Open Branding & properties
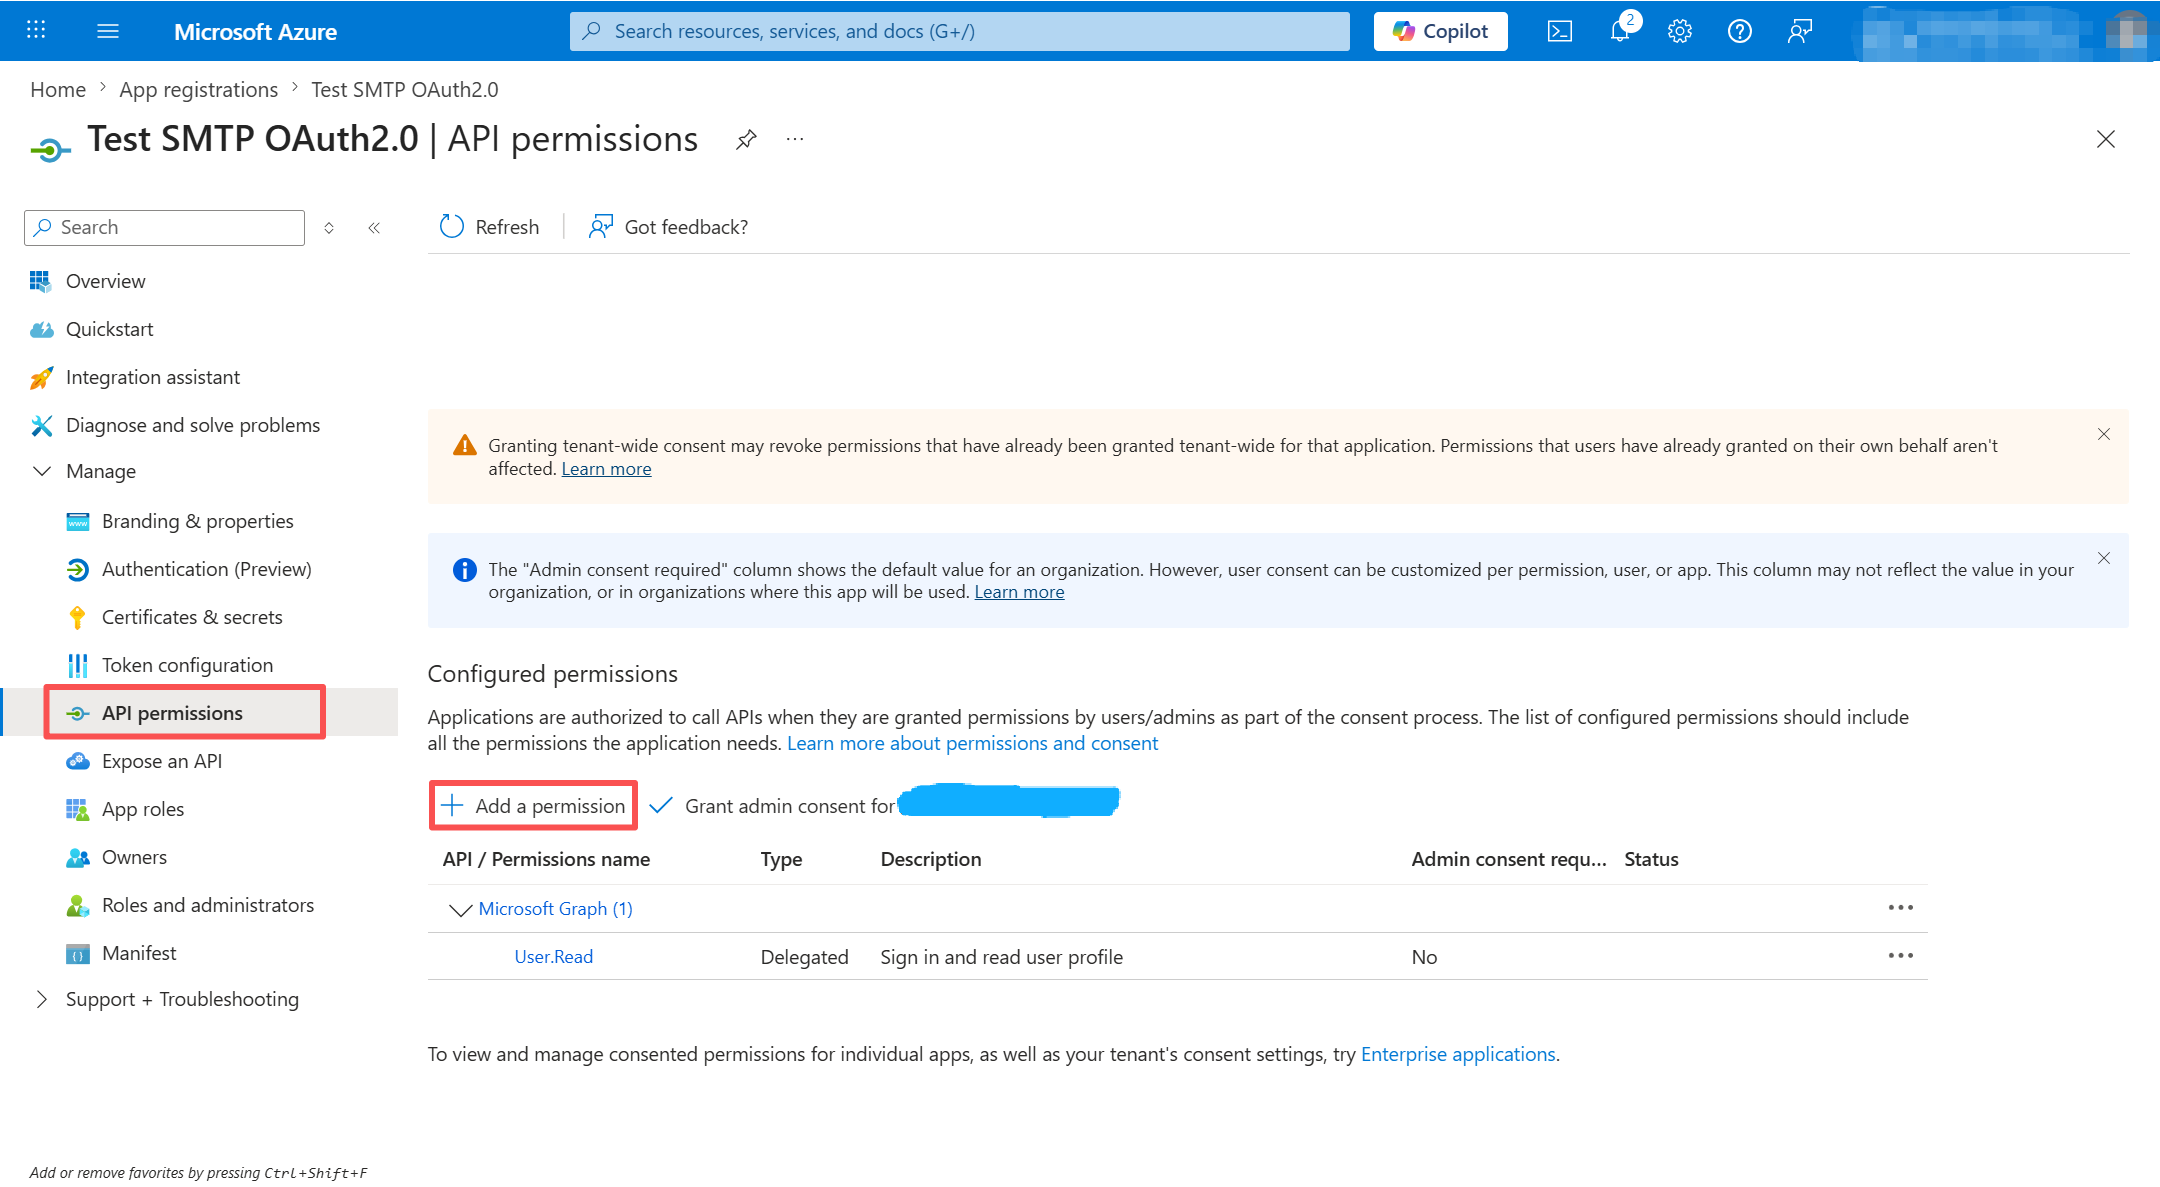2160x1187 pixels. pos(197,521)
